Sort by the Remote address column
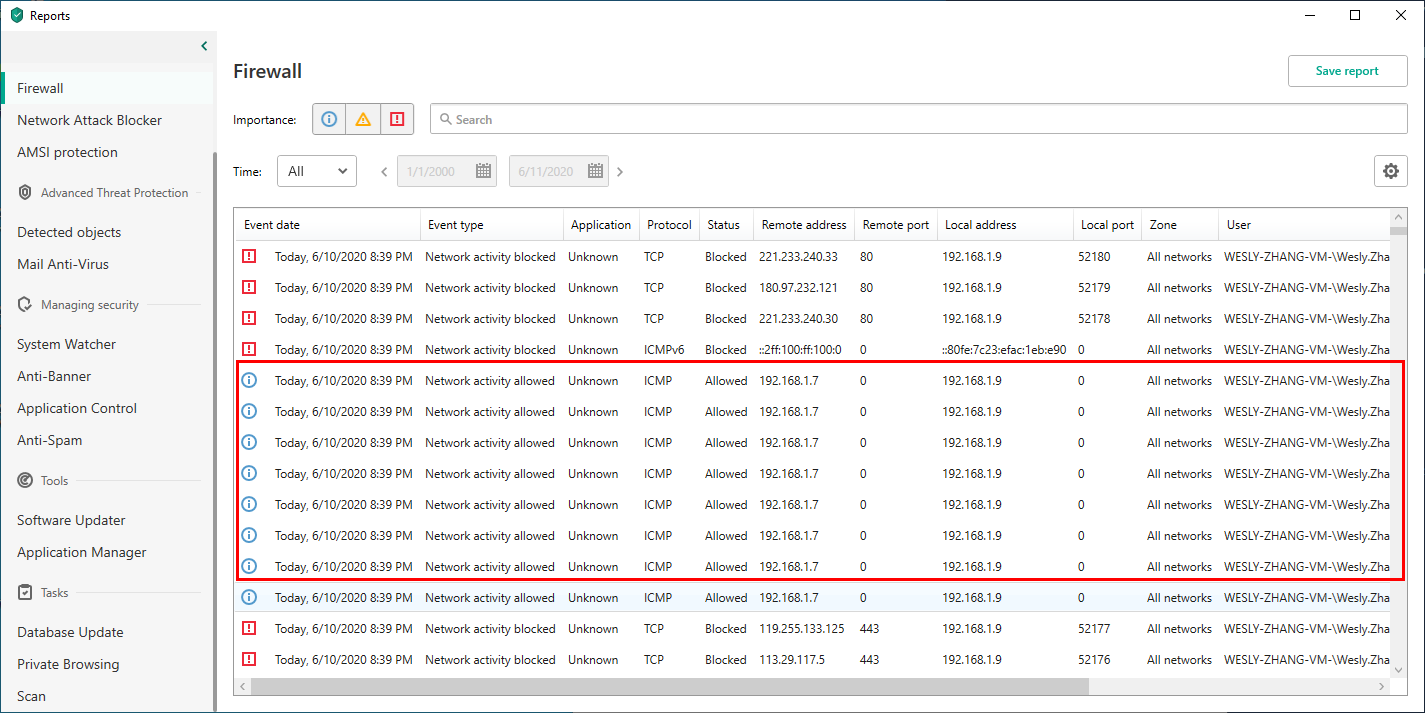 click(804, 225)
